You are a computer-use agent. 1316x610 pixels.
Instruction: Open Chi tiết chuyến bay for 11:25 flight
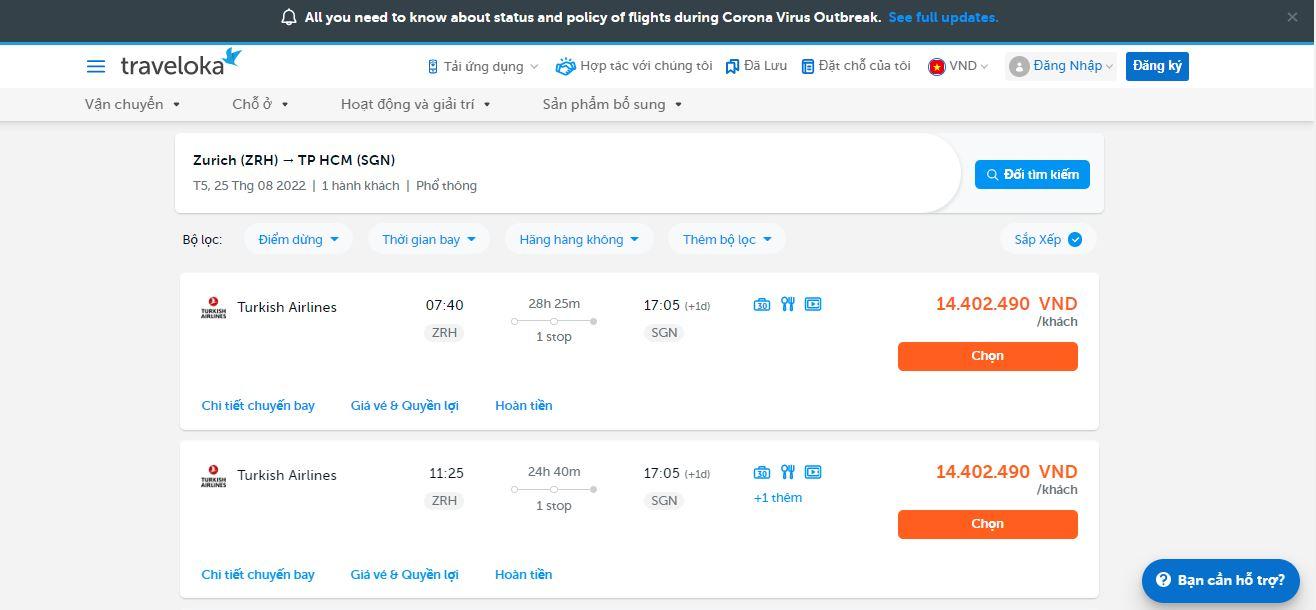point(258,574)
